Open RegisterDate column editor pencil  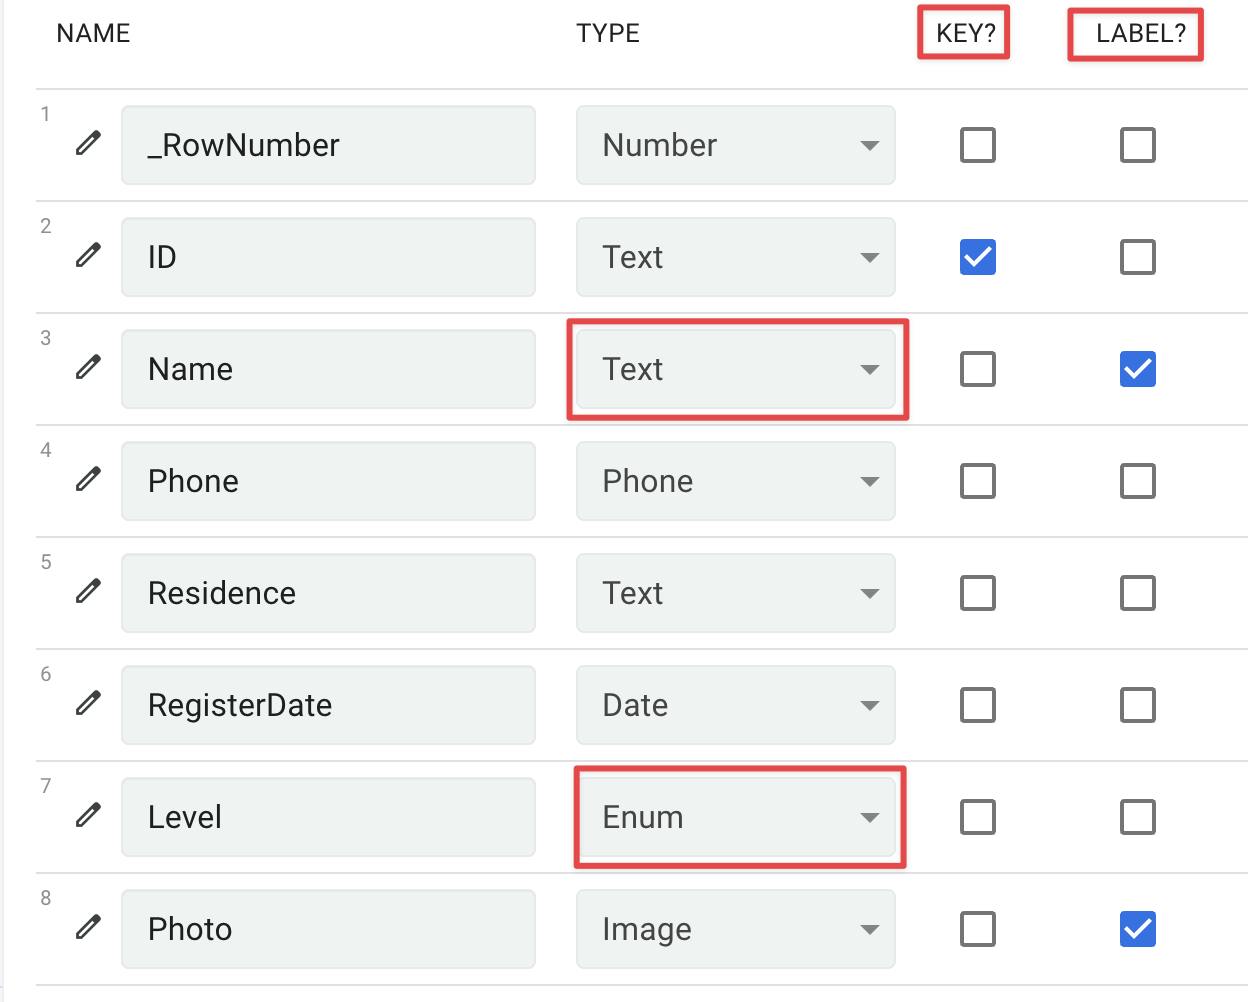click(x=88, y=704)
